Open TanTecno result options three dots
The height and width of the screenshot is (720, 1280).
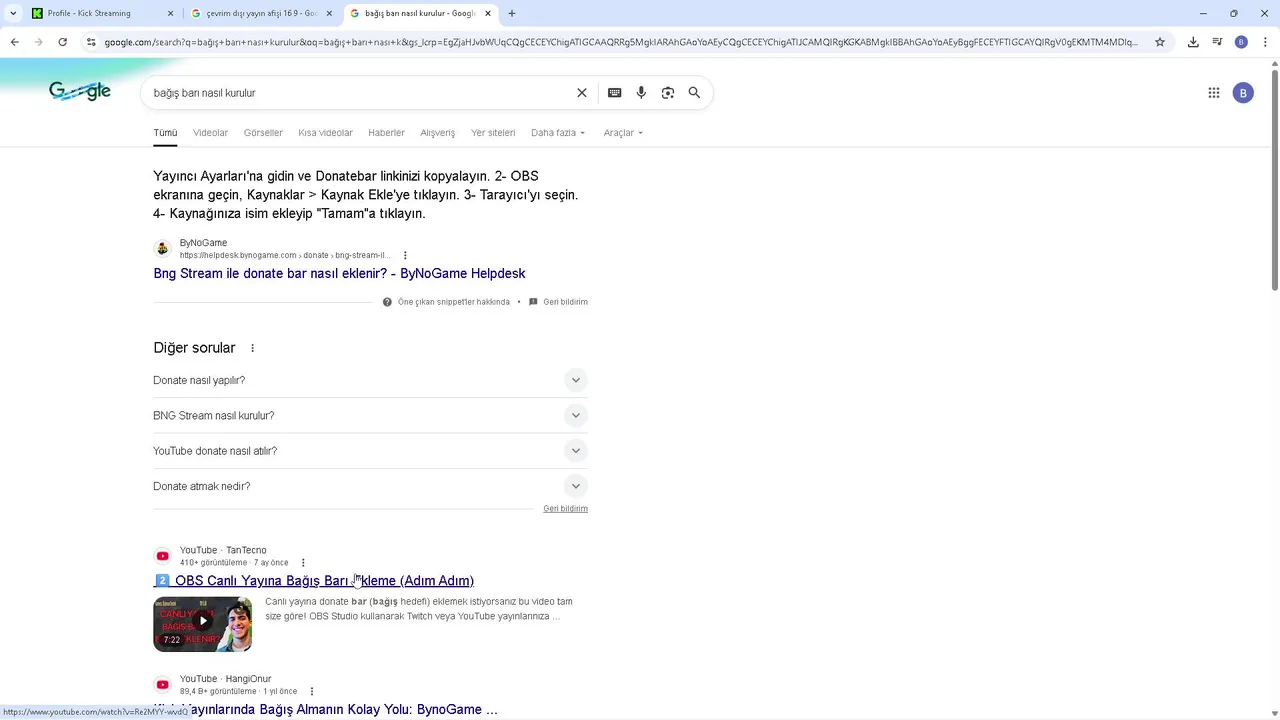[303, 563]
